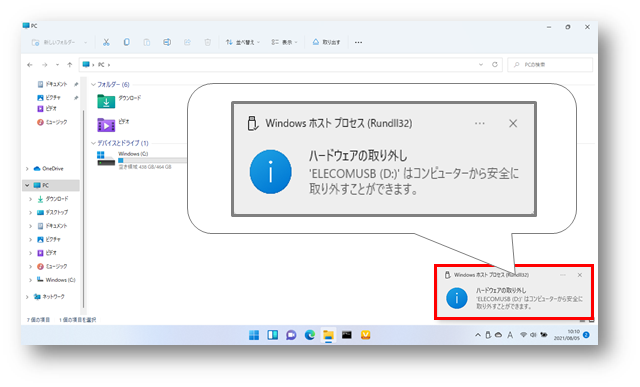Open the notification center badge
The image size is (640, 387).
click(586, 335)
